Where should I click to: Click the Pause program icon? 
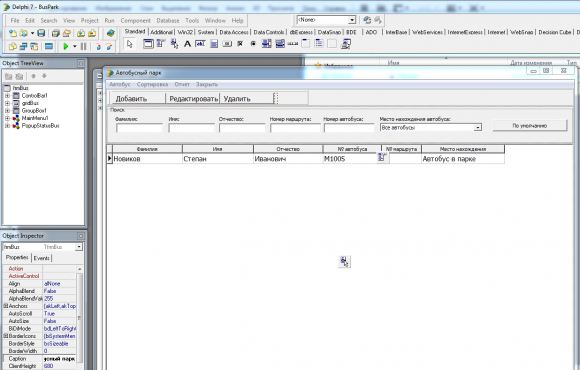(84, 46)
